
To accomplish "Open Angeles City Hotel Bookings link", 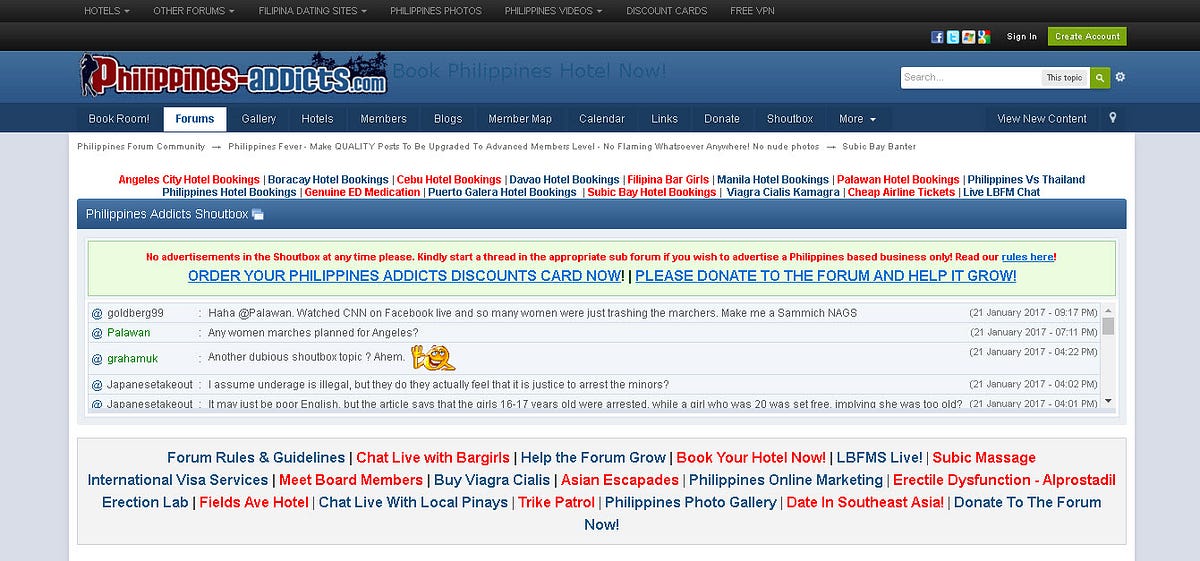I will click(x=189, y=180).
